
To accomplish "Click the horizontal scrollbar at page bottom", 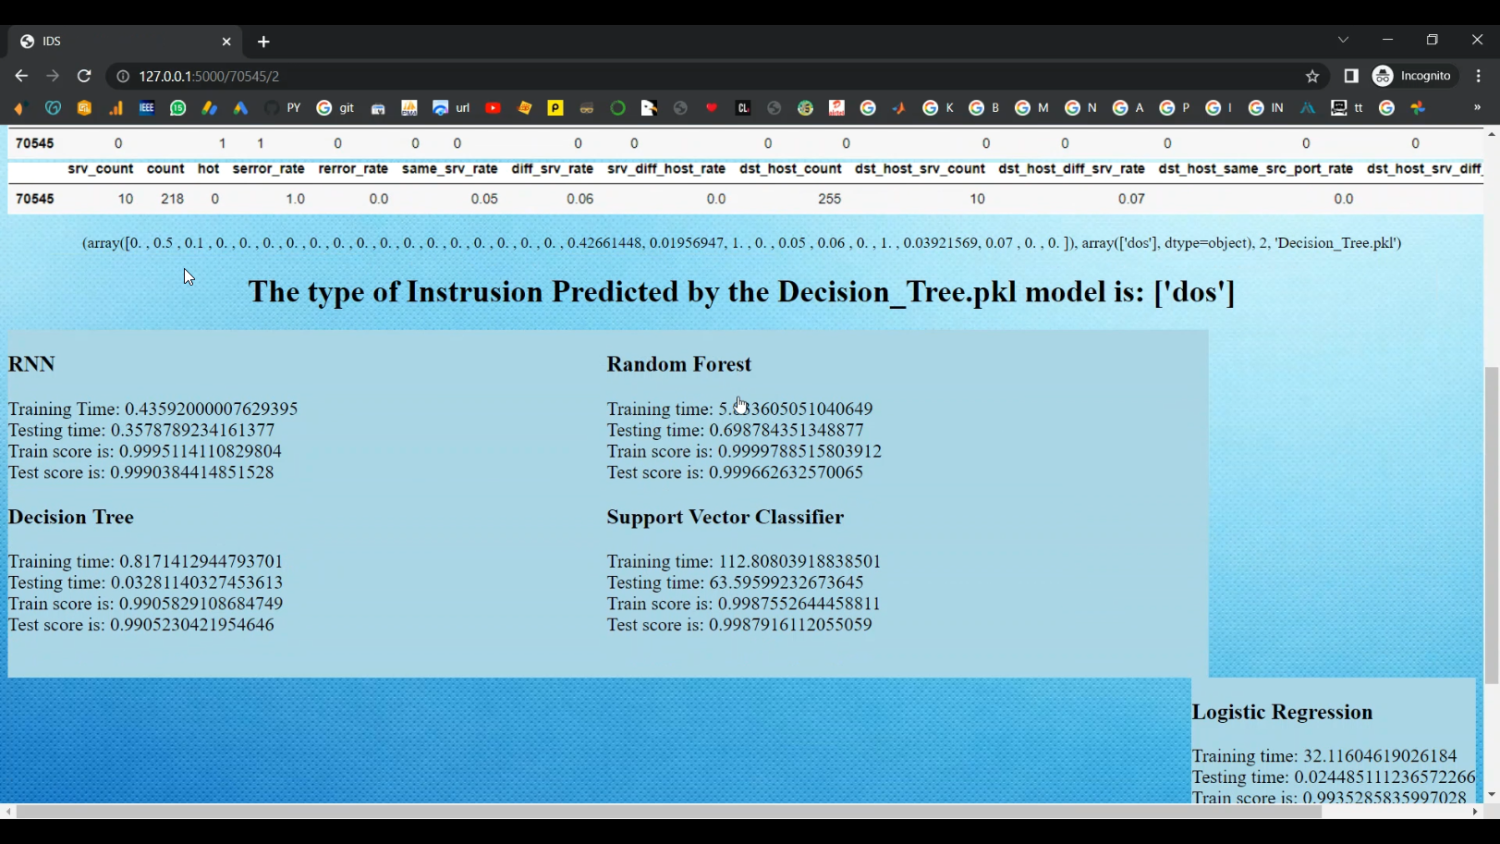I will coord(668,812).
